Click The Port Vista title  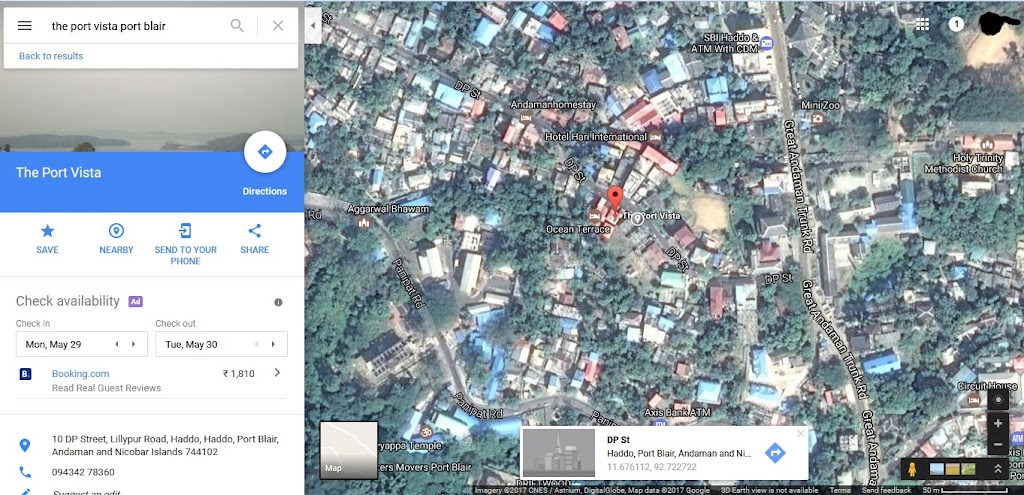coord(58,172)
